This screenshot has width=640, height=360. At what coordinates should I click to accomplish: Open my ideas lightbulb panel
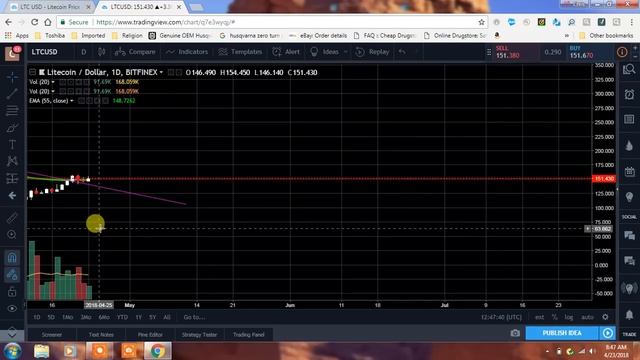pyautogui.click(x=629, y=197)
